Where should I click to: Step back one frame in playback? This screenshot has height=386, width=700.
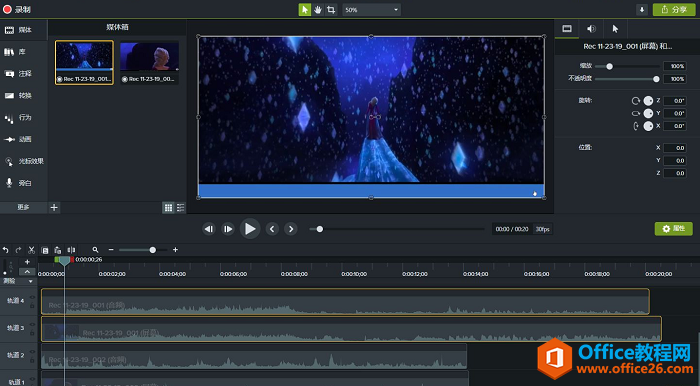point(208,229)
